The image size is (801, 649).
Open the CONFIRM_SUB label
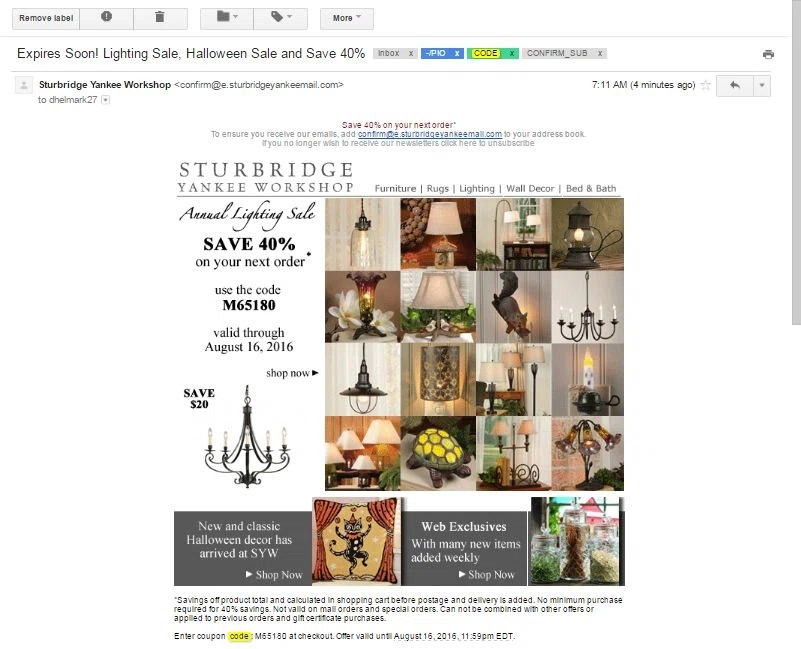click(557, 53)
